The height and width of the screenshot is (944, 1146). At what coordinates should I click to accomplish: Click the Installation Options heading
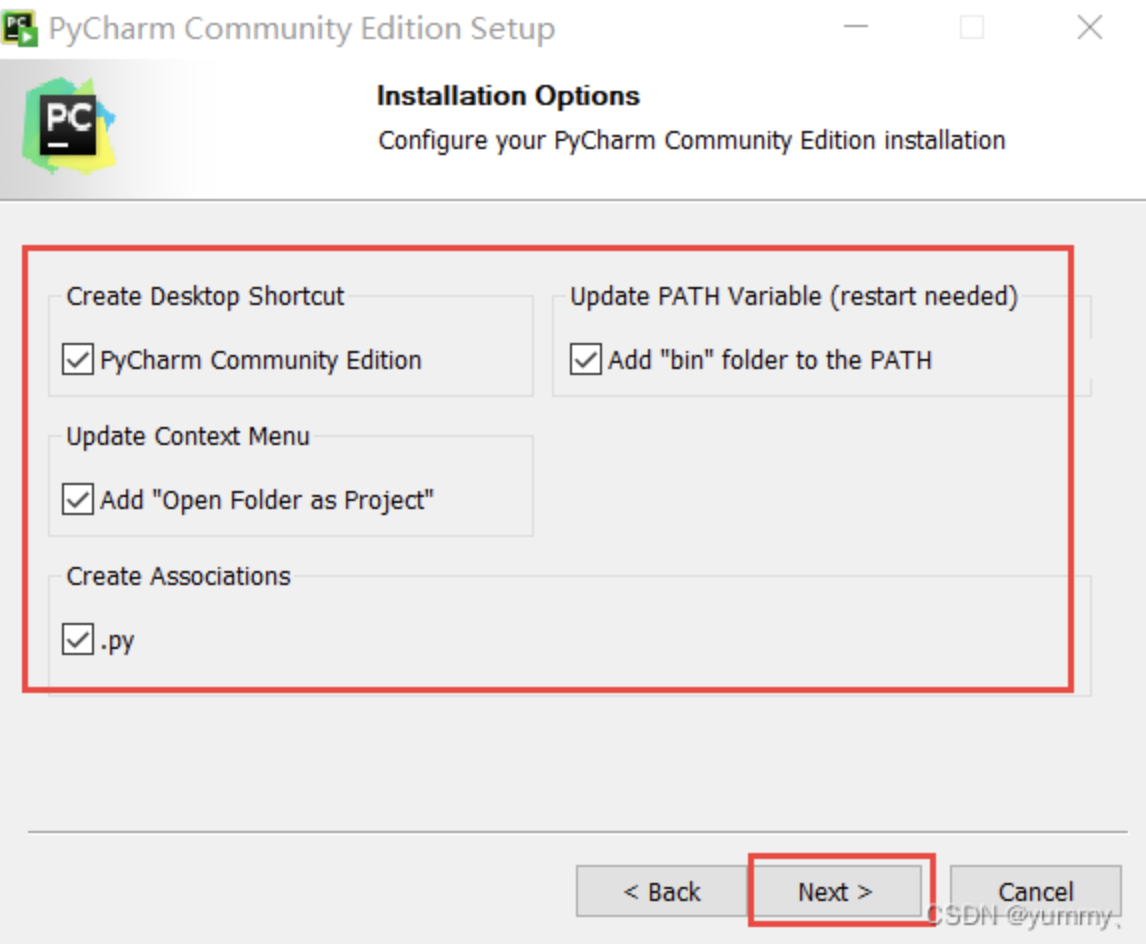click(x=508, y=96)
